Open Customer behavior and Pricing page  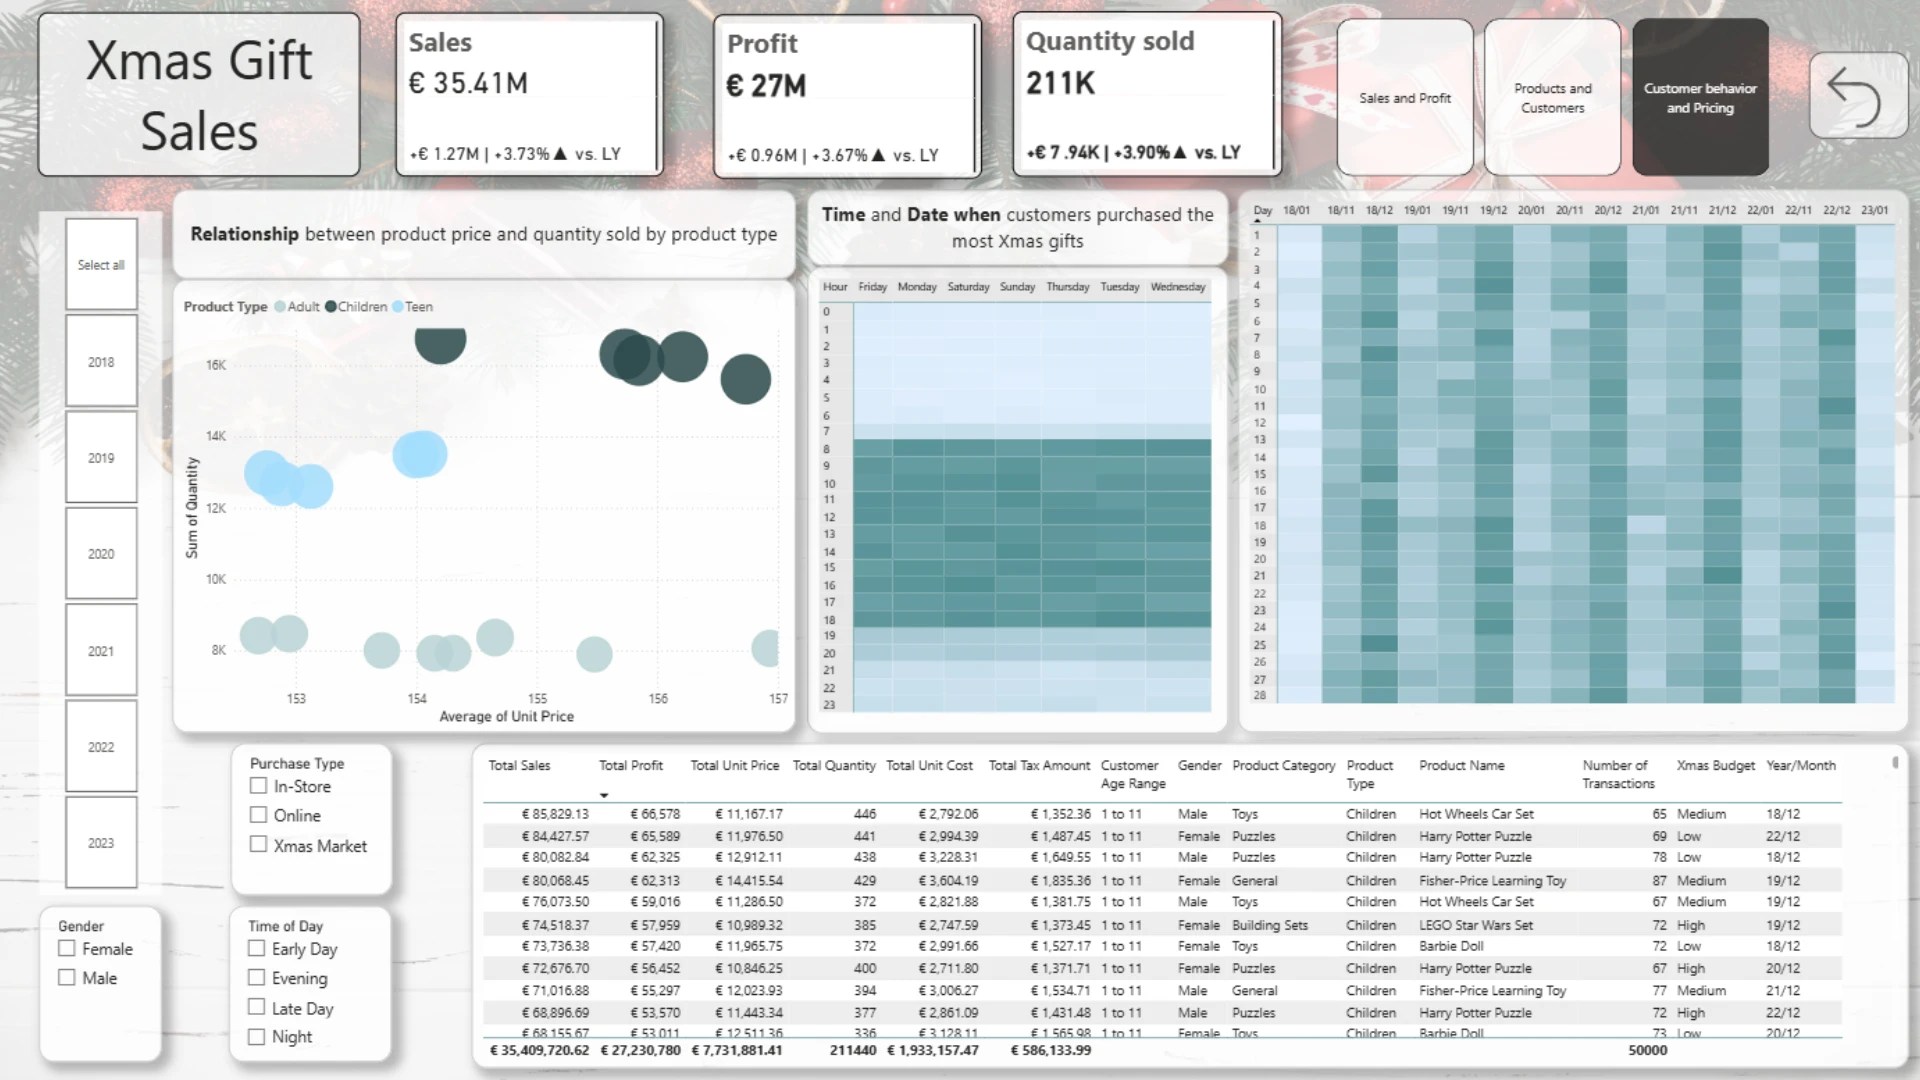(1700, 97)
